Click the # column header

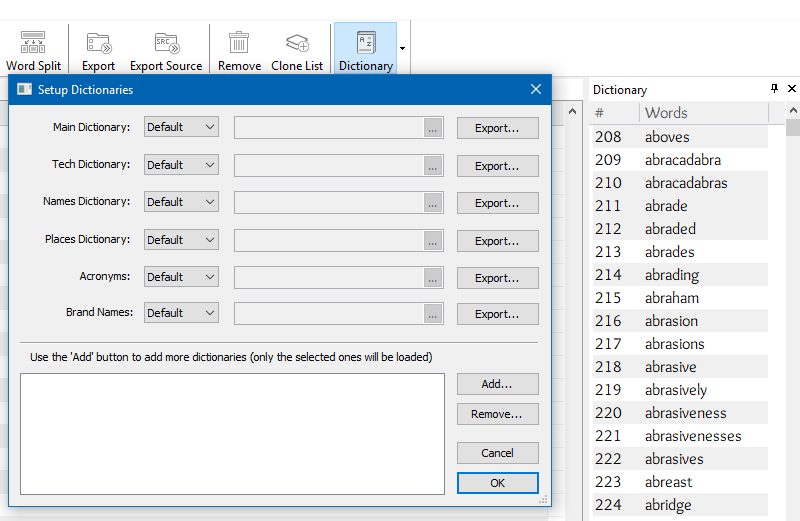(x=616, y=112)
